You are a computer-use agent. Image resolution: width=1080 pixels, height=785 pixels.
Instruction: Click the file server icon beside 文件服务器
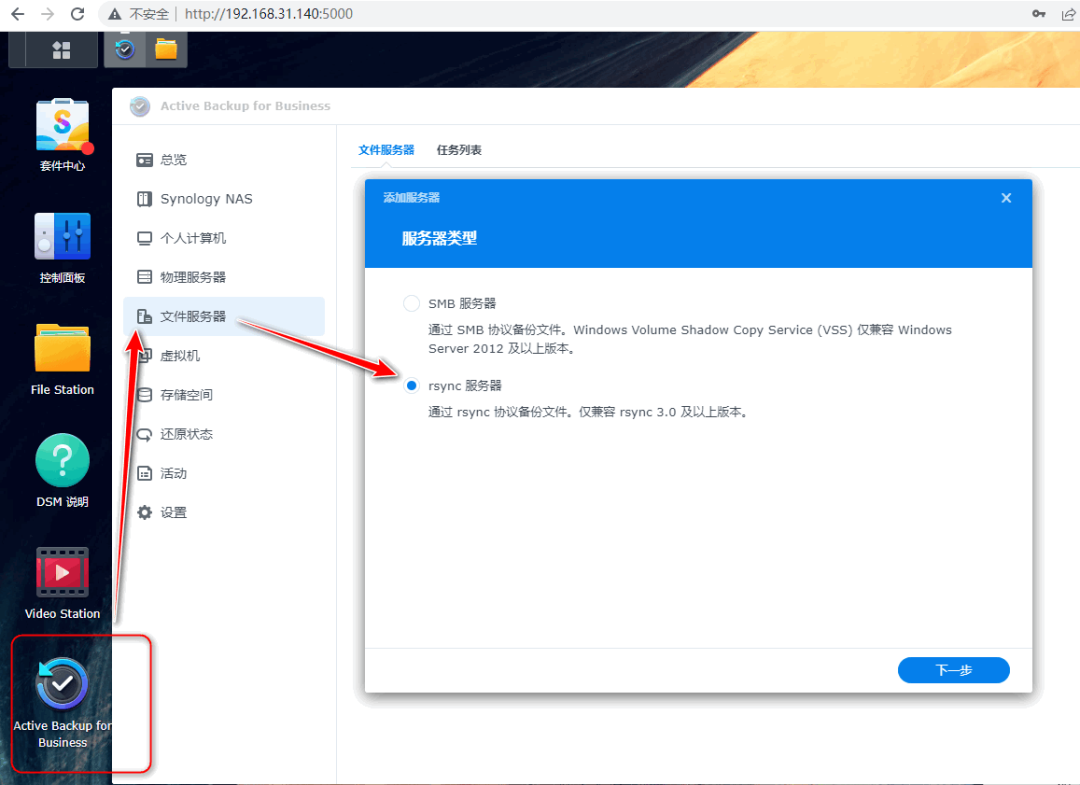pos(145,316)
